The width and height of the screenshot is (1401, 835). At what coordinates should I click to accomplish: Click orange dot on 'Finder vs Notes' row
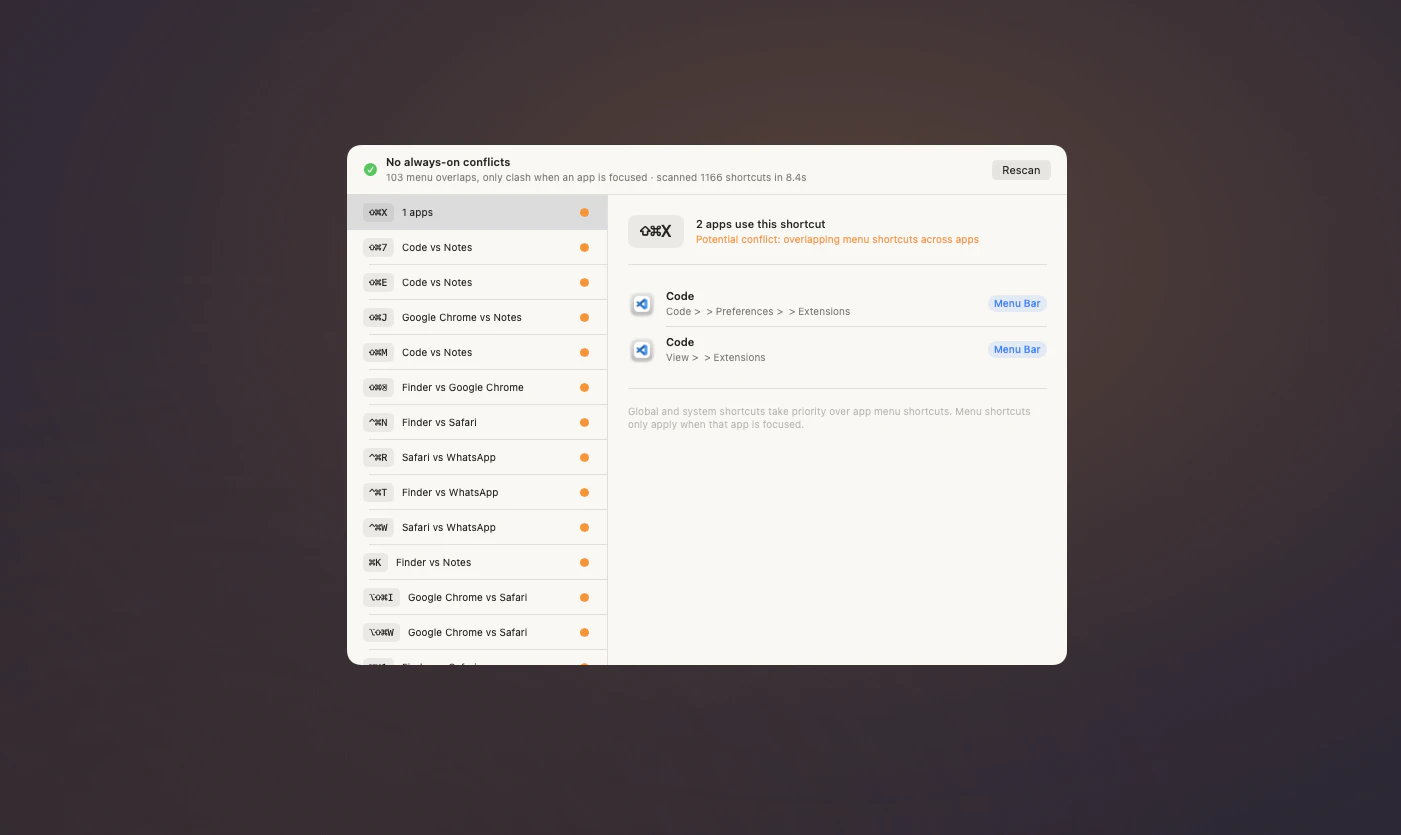pos(584,562)
